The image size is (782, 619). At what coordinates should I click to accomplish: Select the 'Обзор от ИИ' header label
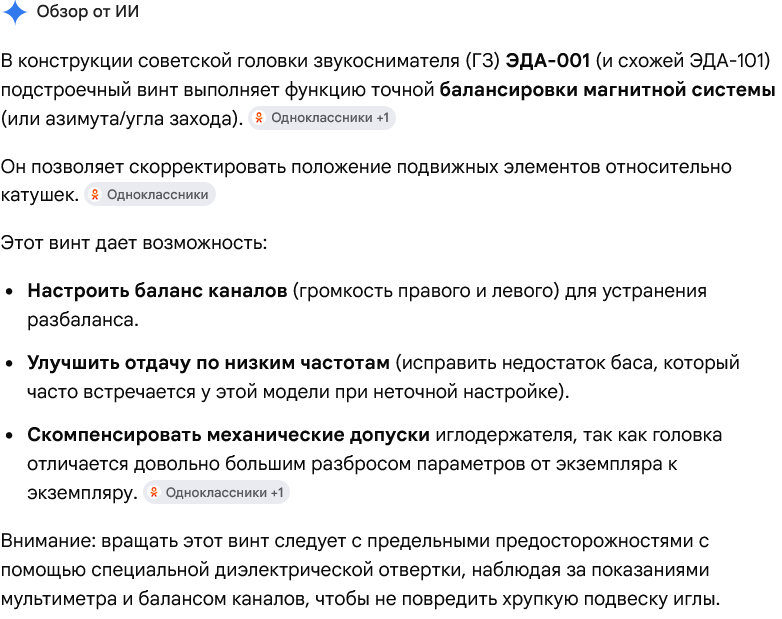coord(88,11)
